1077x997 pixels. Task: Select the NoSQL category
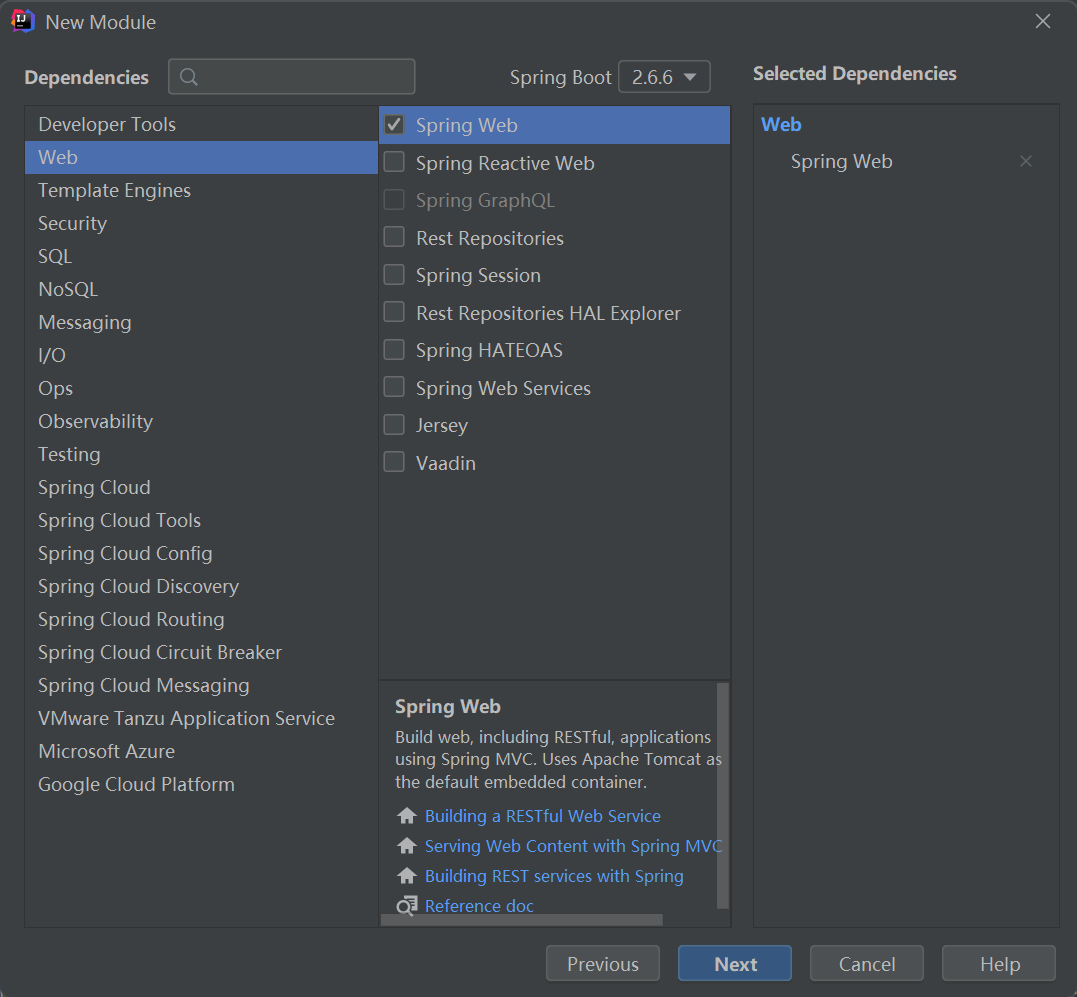pyautogui.click(x=201, y=289)
